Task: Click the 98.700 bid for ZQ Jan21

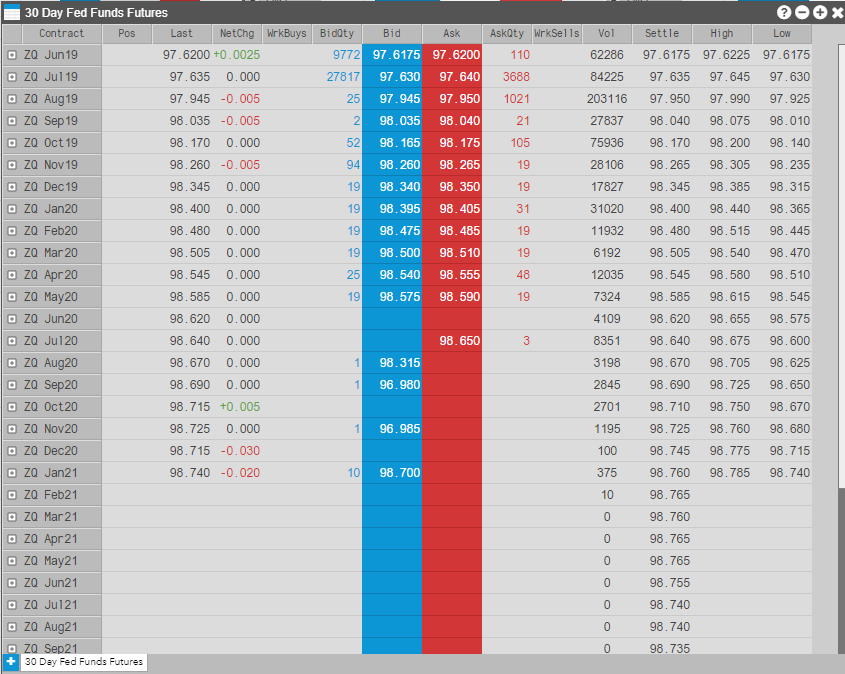Action: click(x=392, y=473)
